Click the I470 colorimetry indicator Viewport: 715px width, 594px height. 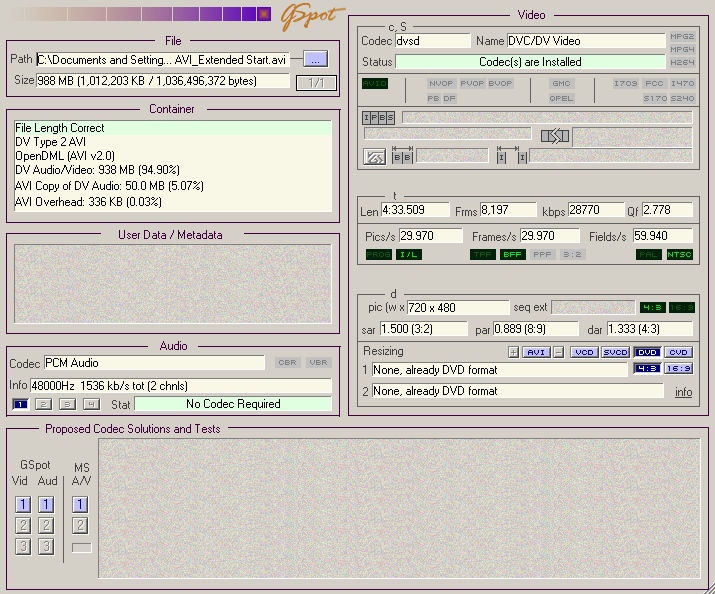click(x=682, y=83)
